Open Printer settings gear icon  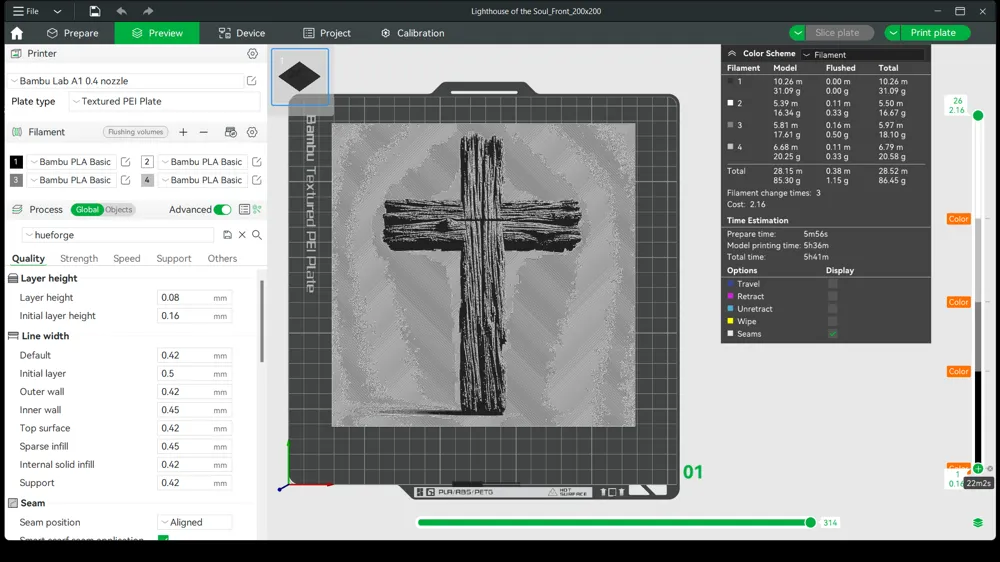[x=253, y=54]
